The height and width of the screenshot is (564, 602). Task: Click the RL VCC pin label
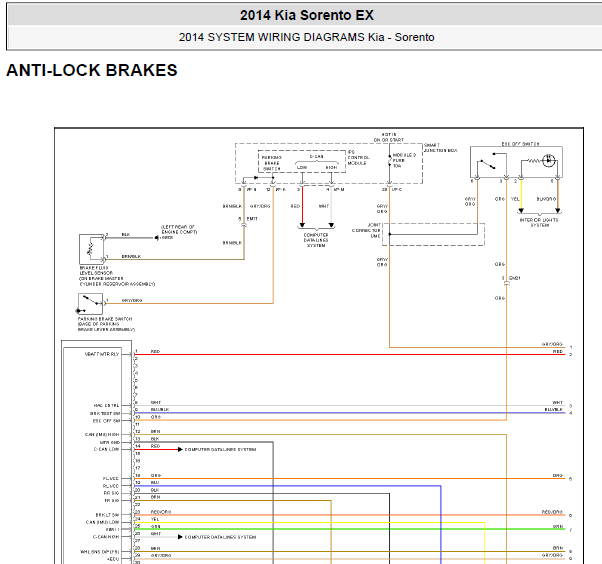pyautogui.click(x=111, y=486)
